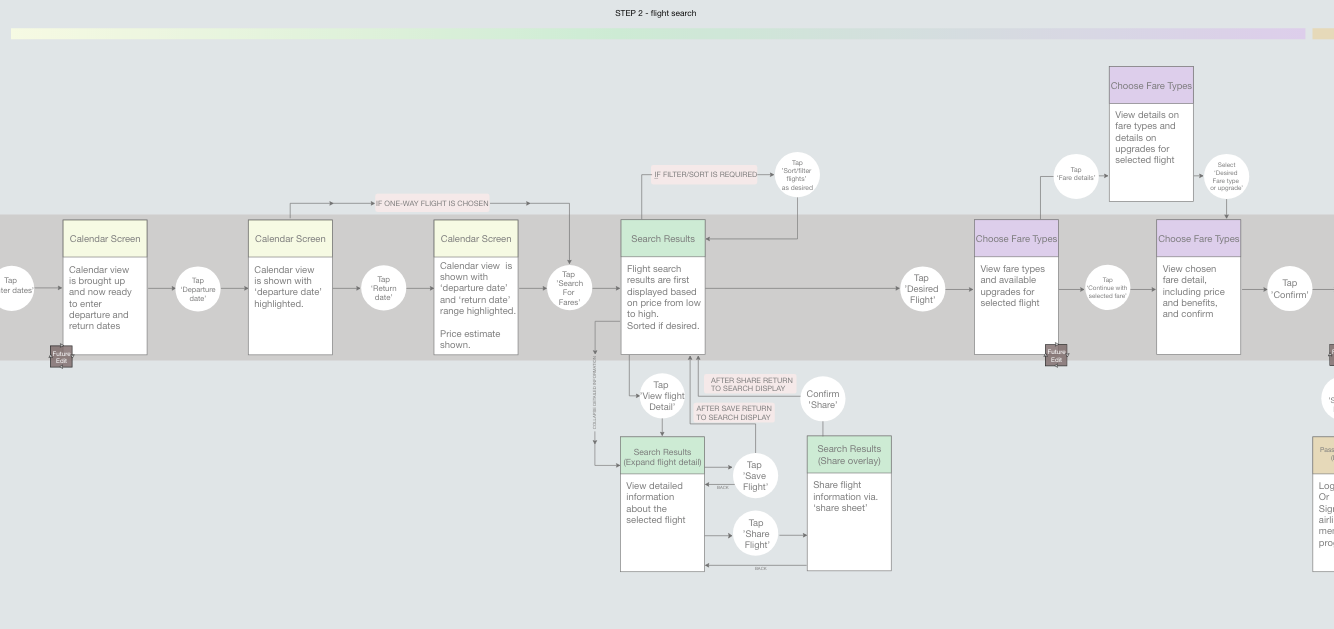
Task: Click 'AFTER SAVE RETURN TO SEARCH DISPLAY' label
Action: click(x=734, y=413)
